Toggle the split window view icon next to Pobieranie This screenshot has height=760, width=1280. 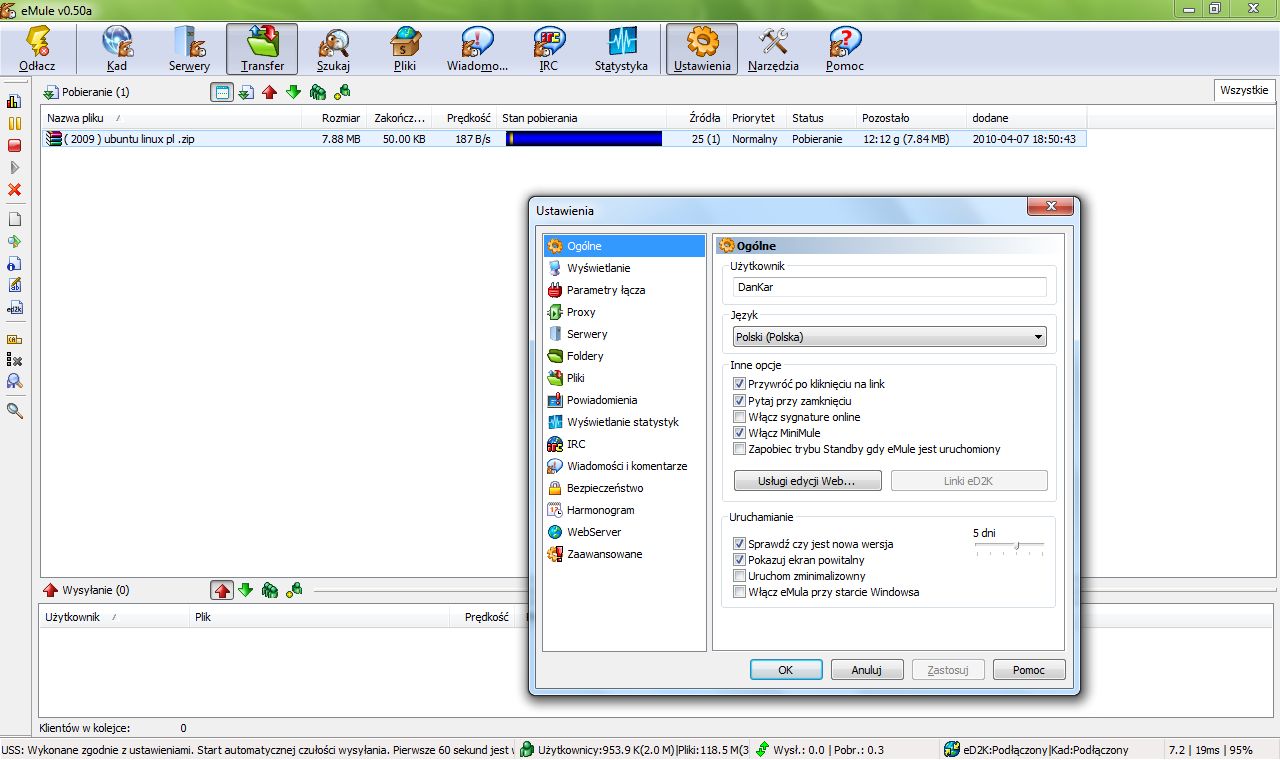[x=222, y=92]
